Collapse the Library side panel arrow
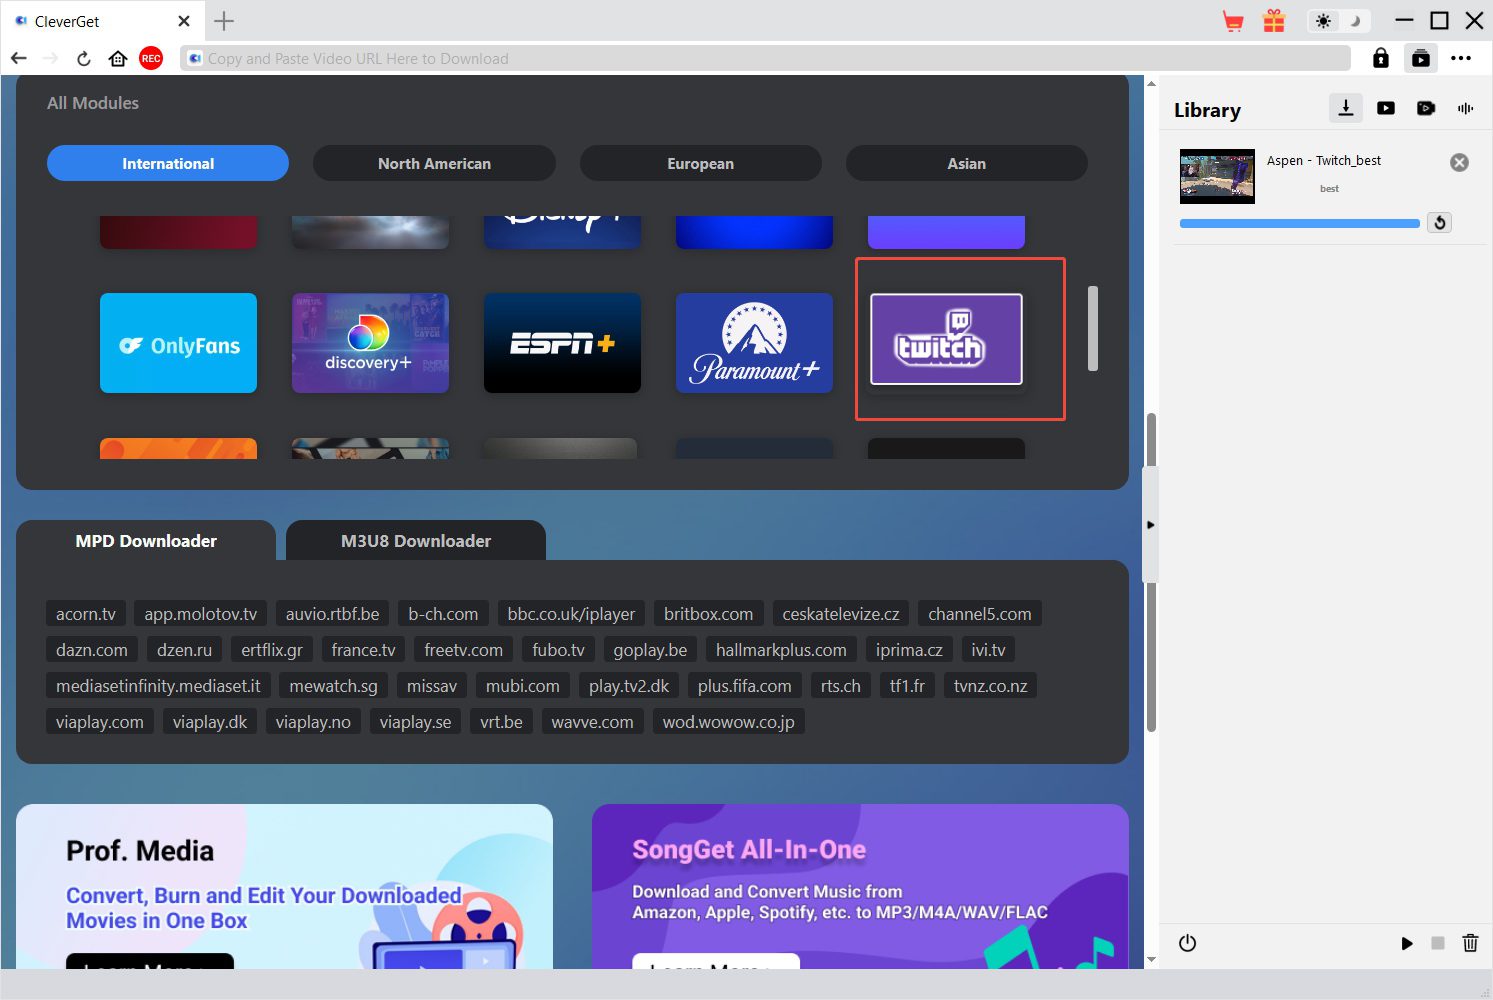 click(1150, 525)
